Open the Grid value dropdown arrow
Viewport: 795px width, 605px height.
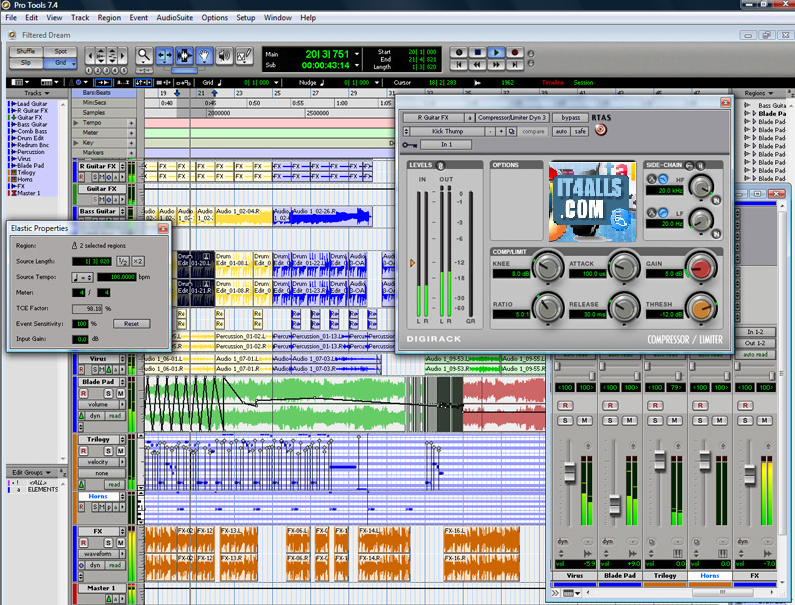click(276, 83)
